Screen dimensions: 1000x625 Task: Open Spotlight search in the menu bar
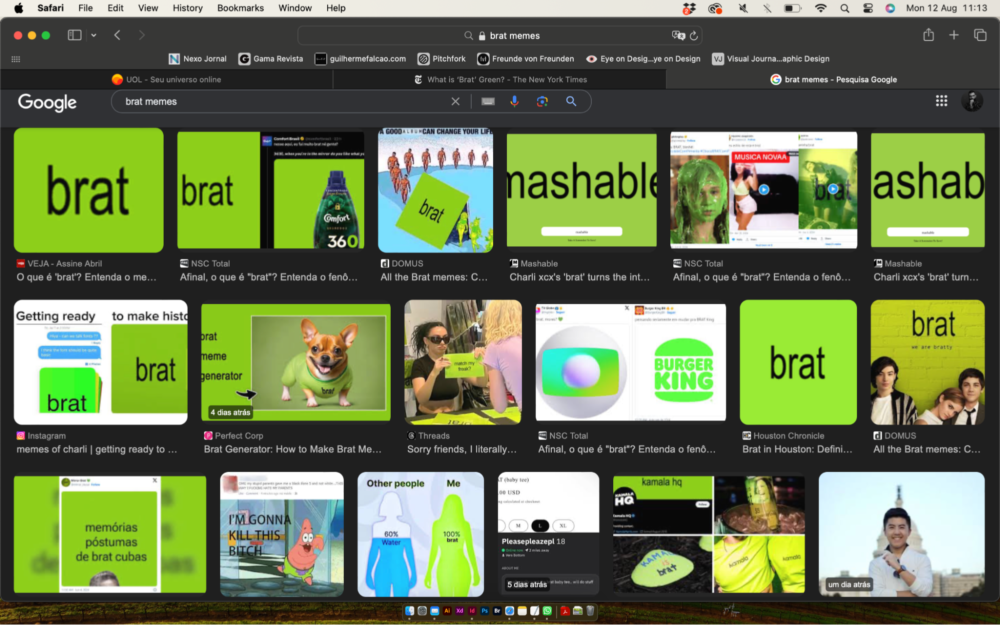click(845, 8)
